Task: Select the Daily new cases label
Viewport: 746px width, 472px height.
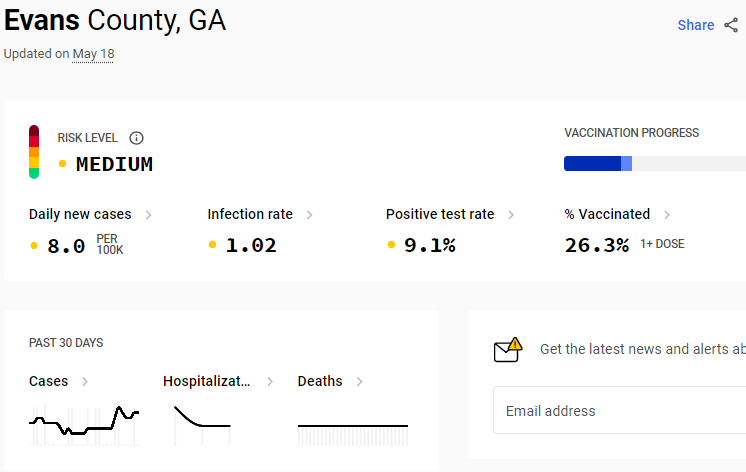Action: coord(80,215)
